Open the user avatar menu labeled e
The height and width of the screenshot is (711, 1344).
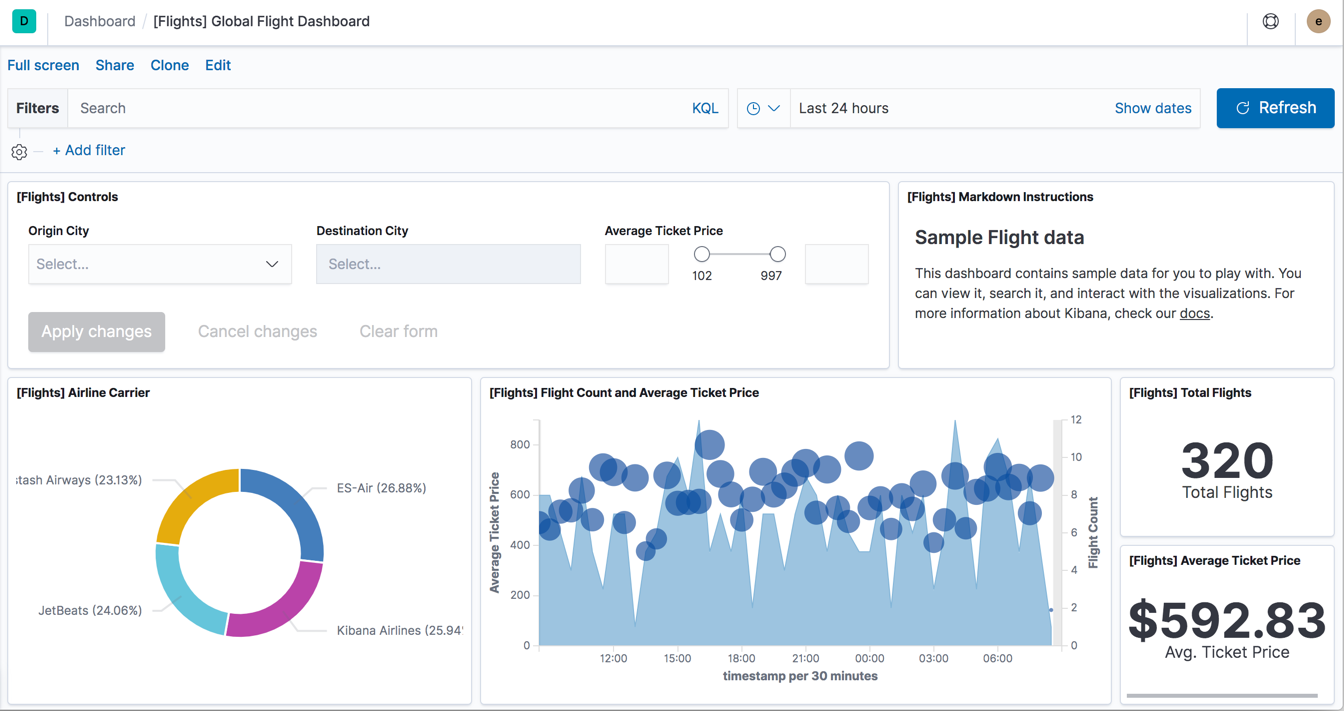1318,21
